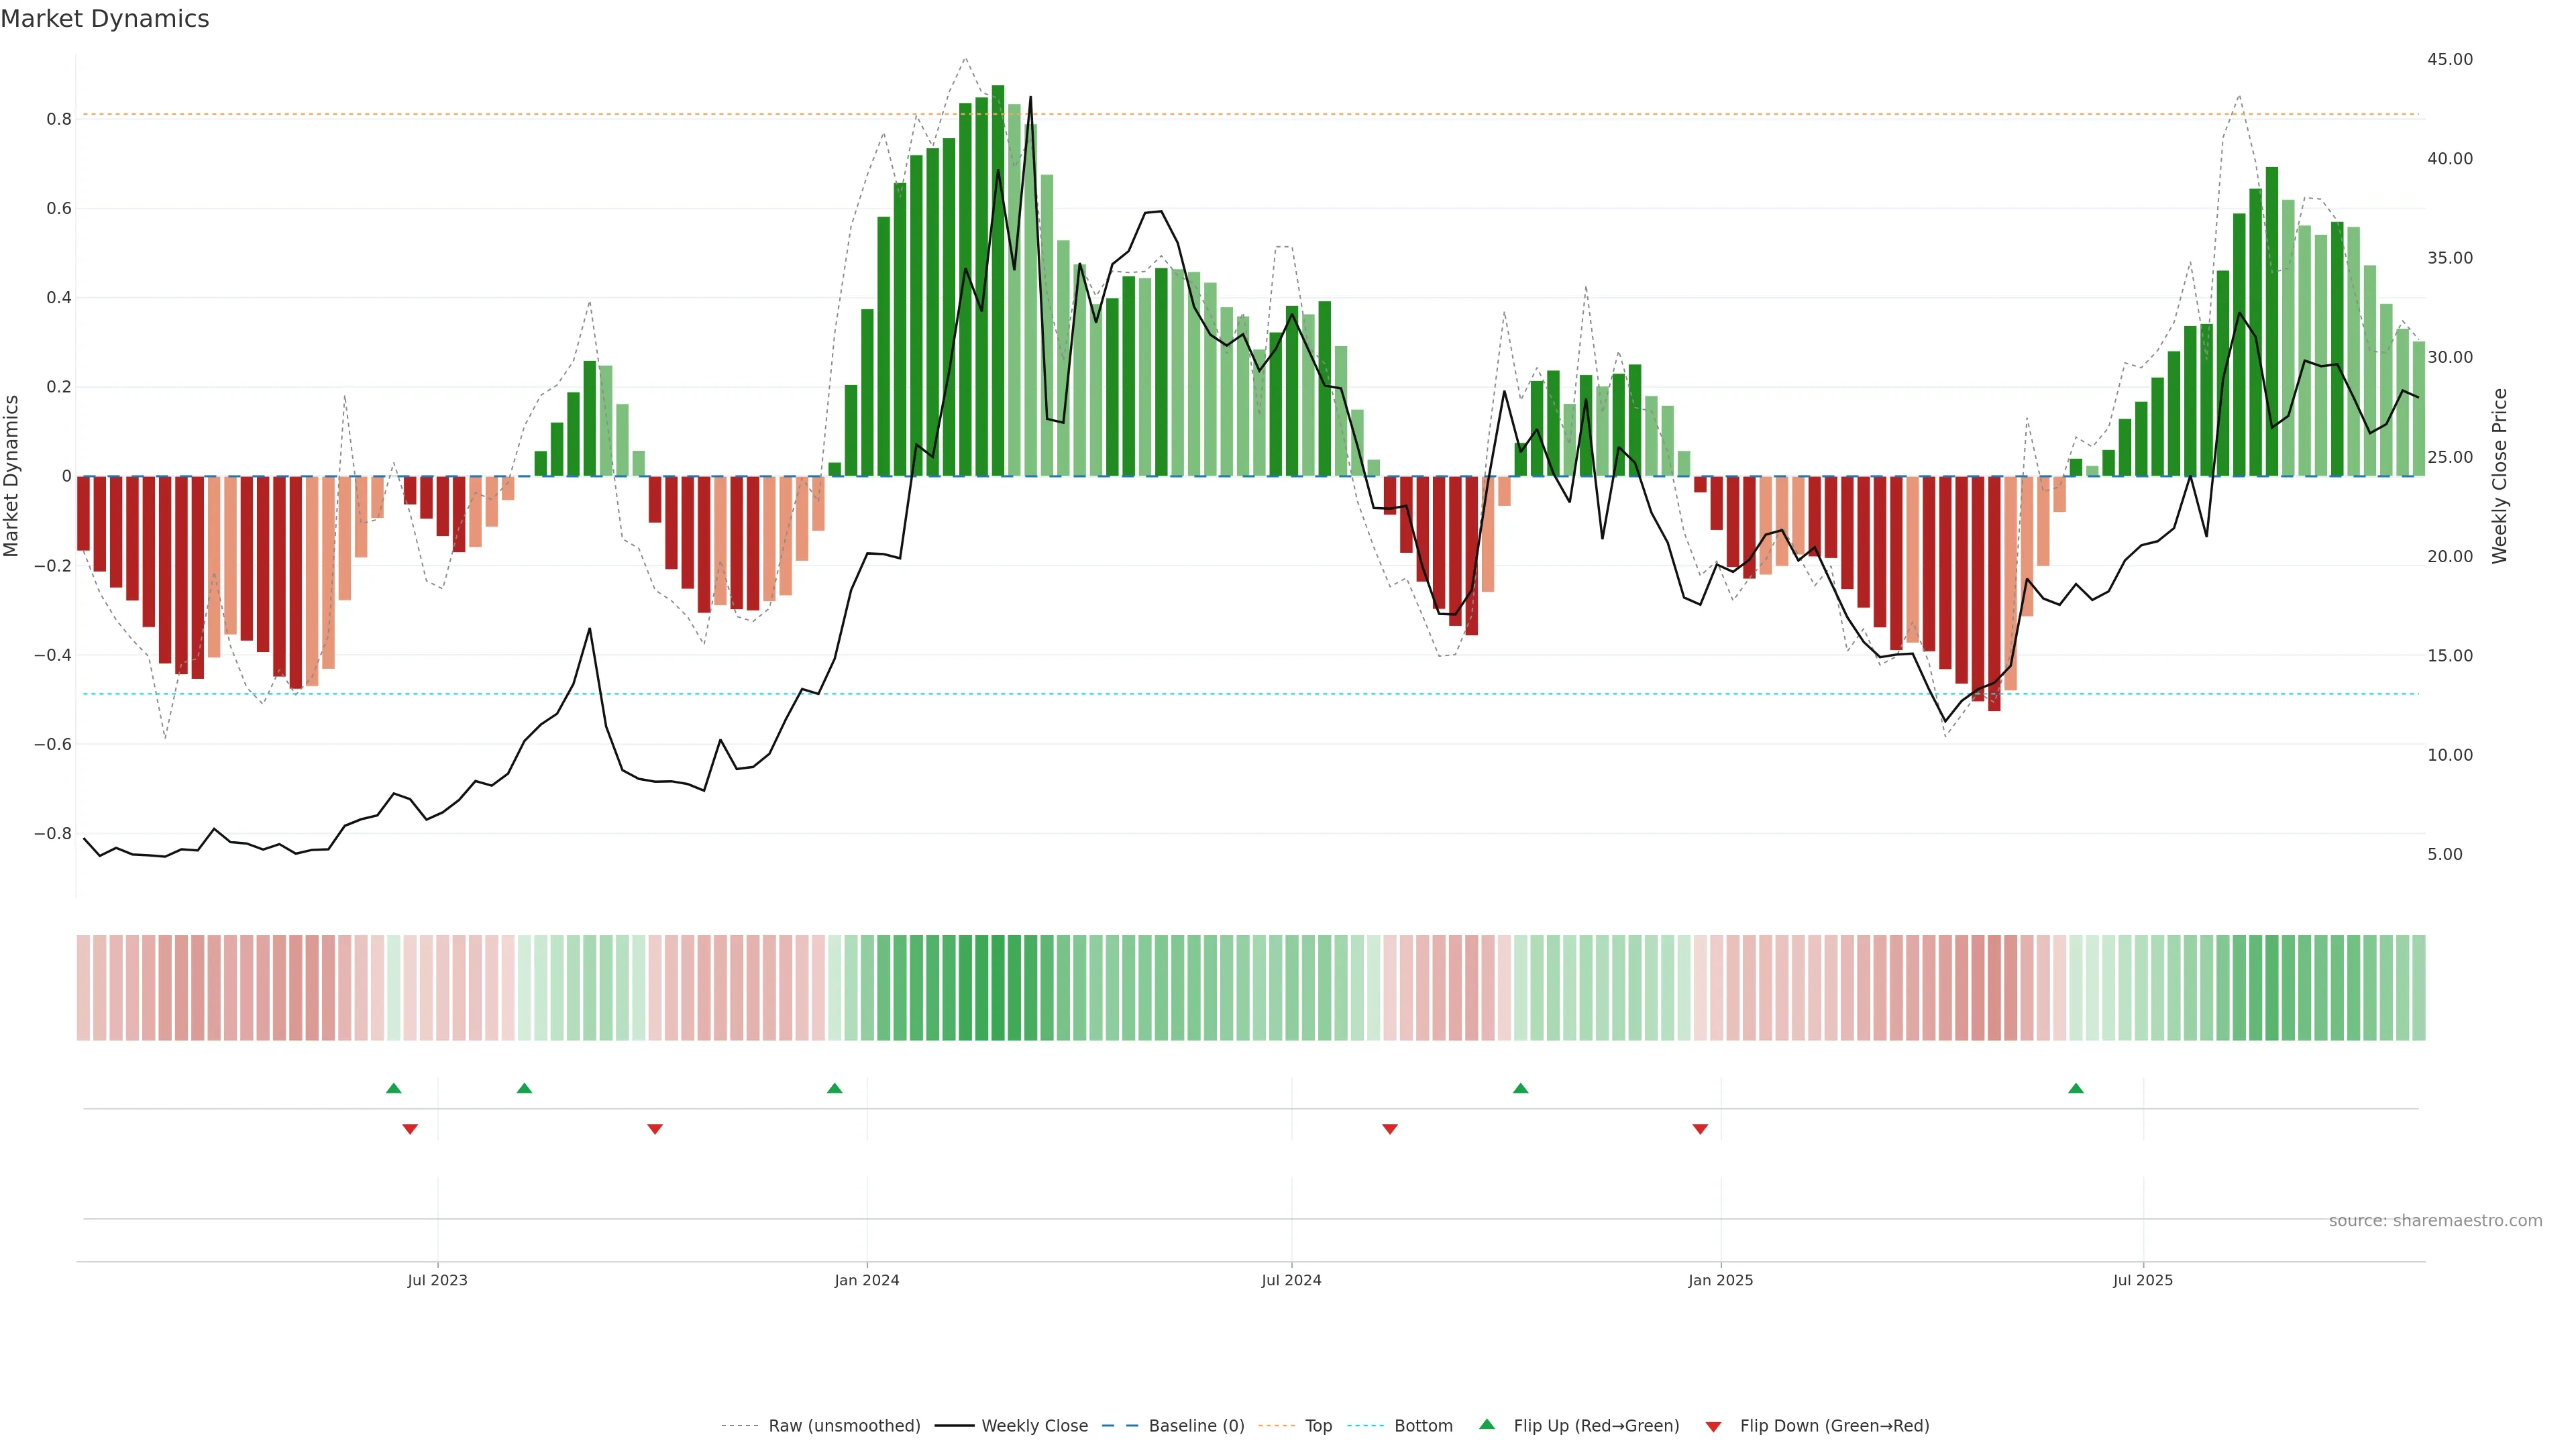Click the red Flip Down marker after Jul 2024
This screenshot has height=1449, width=2576.
[1389, 1129]
